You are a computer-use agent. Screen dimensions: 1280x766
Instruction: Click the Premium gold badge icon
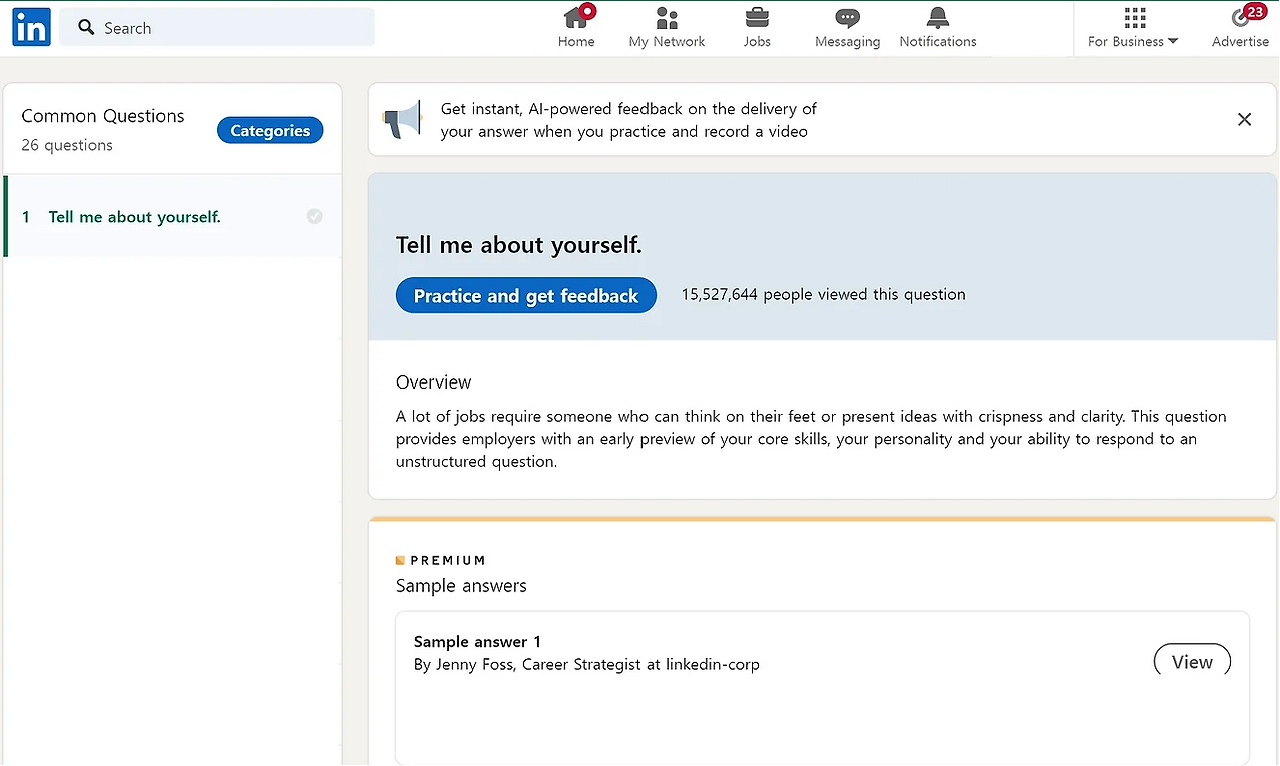(400, 561)
